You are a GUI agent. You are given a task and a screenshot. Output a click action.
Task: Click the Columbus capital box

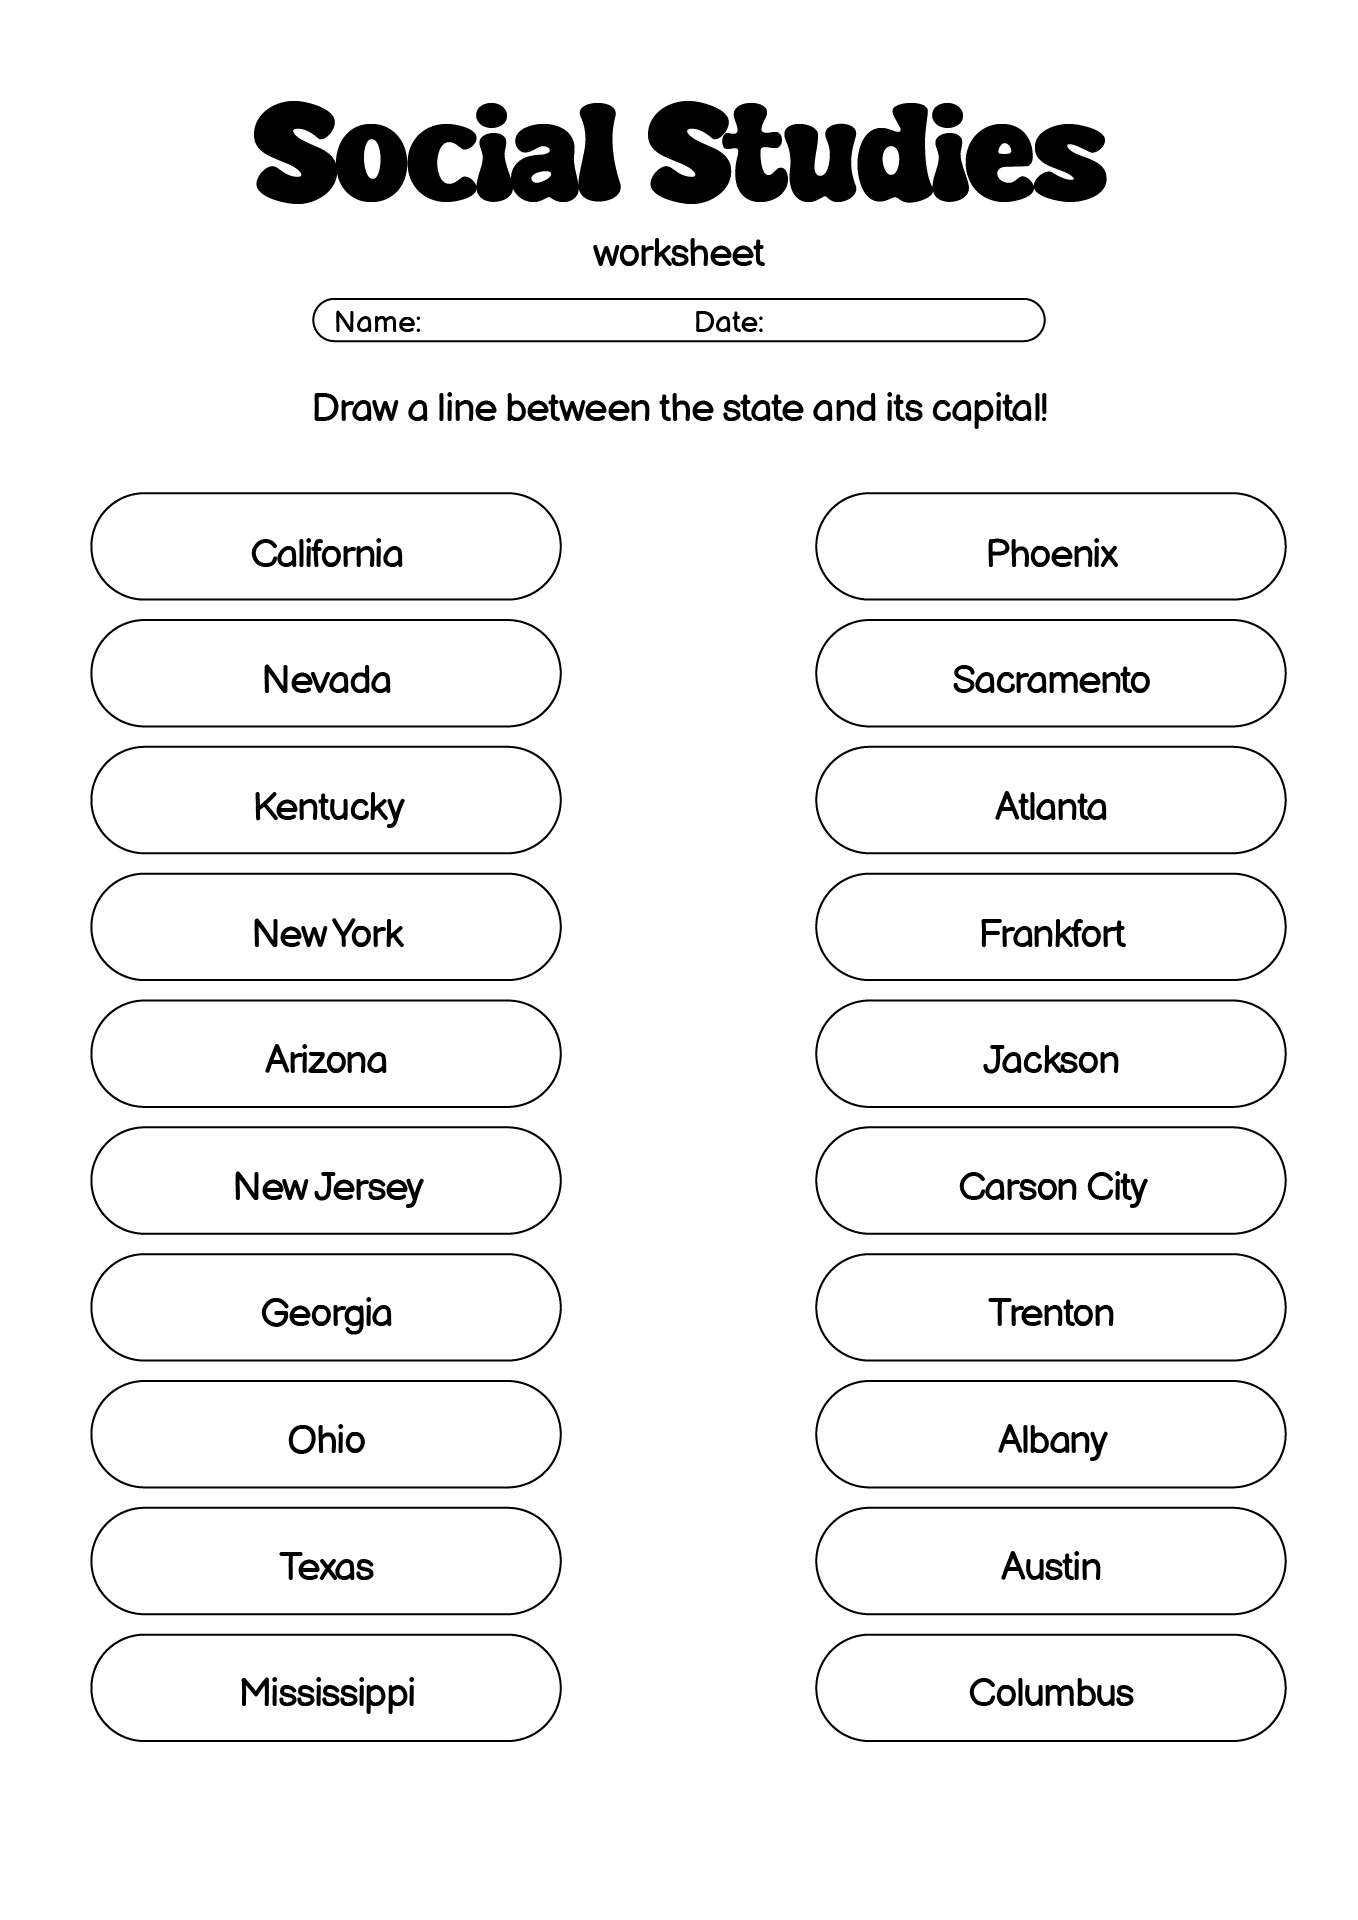click(1050, 1688)
